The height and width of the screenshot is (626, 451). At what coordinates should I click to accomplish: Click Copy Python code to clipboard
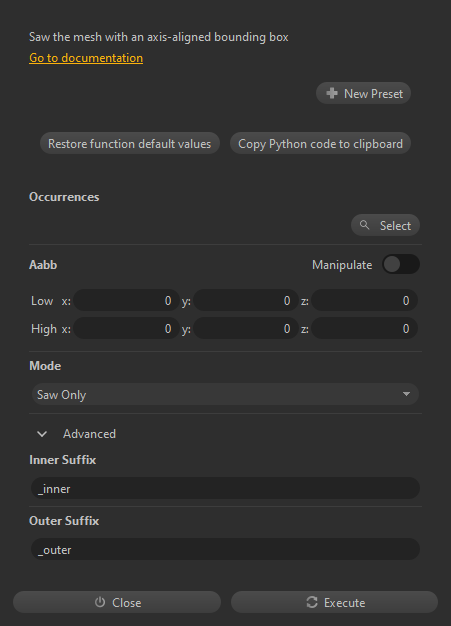pyautogui.click(x=320, y=143)
